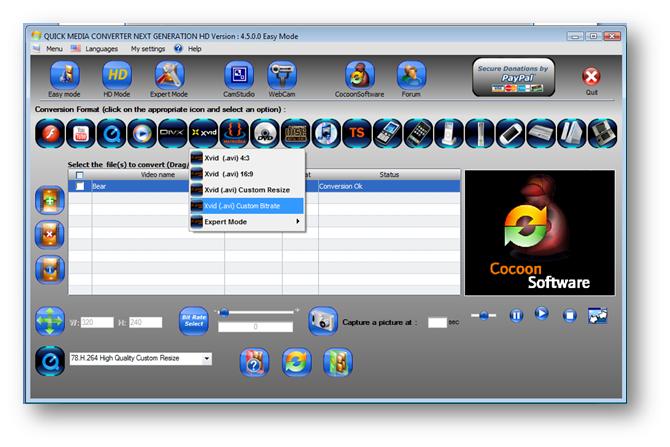Select the Nintendo DS format icon

602,134
